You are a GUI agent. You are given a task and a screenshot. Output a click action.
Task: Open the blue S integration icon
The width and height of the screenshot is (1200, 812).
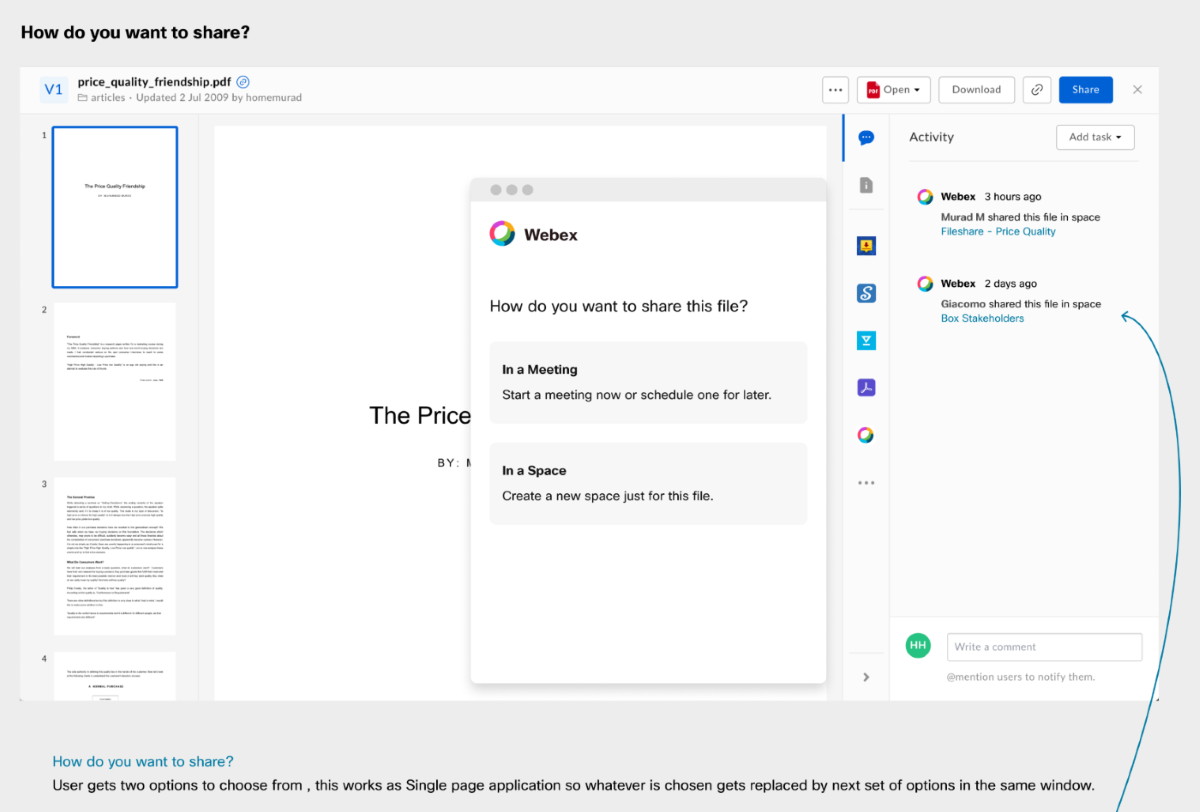(866, 293)
